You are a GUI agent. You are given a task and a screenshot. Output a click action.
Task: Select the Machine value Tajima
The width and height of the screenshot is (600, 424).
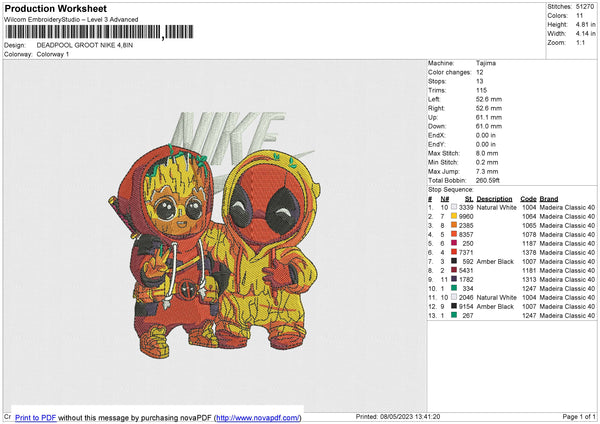coord(486,63)
